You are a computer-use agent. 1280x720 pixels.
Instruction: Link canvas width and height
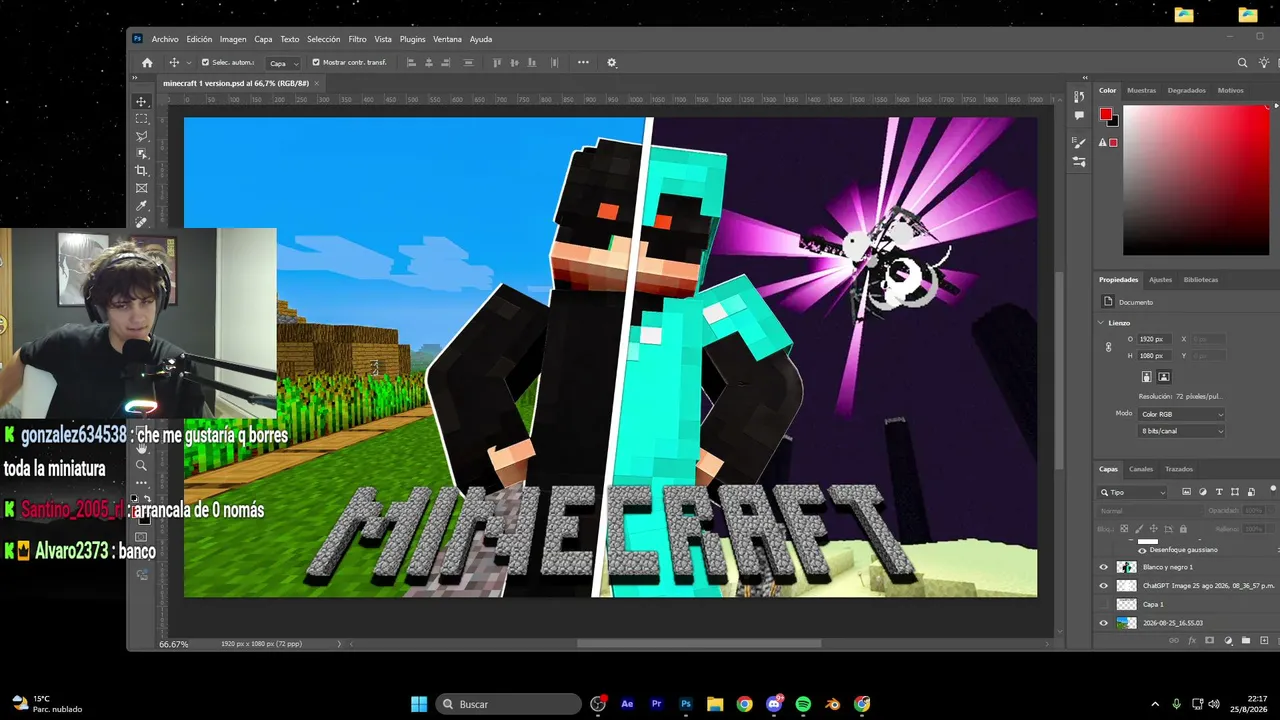(x=1108, y=347)
